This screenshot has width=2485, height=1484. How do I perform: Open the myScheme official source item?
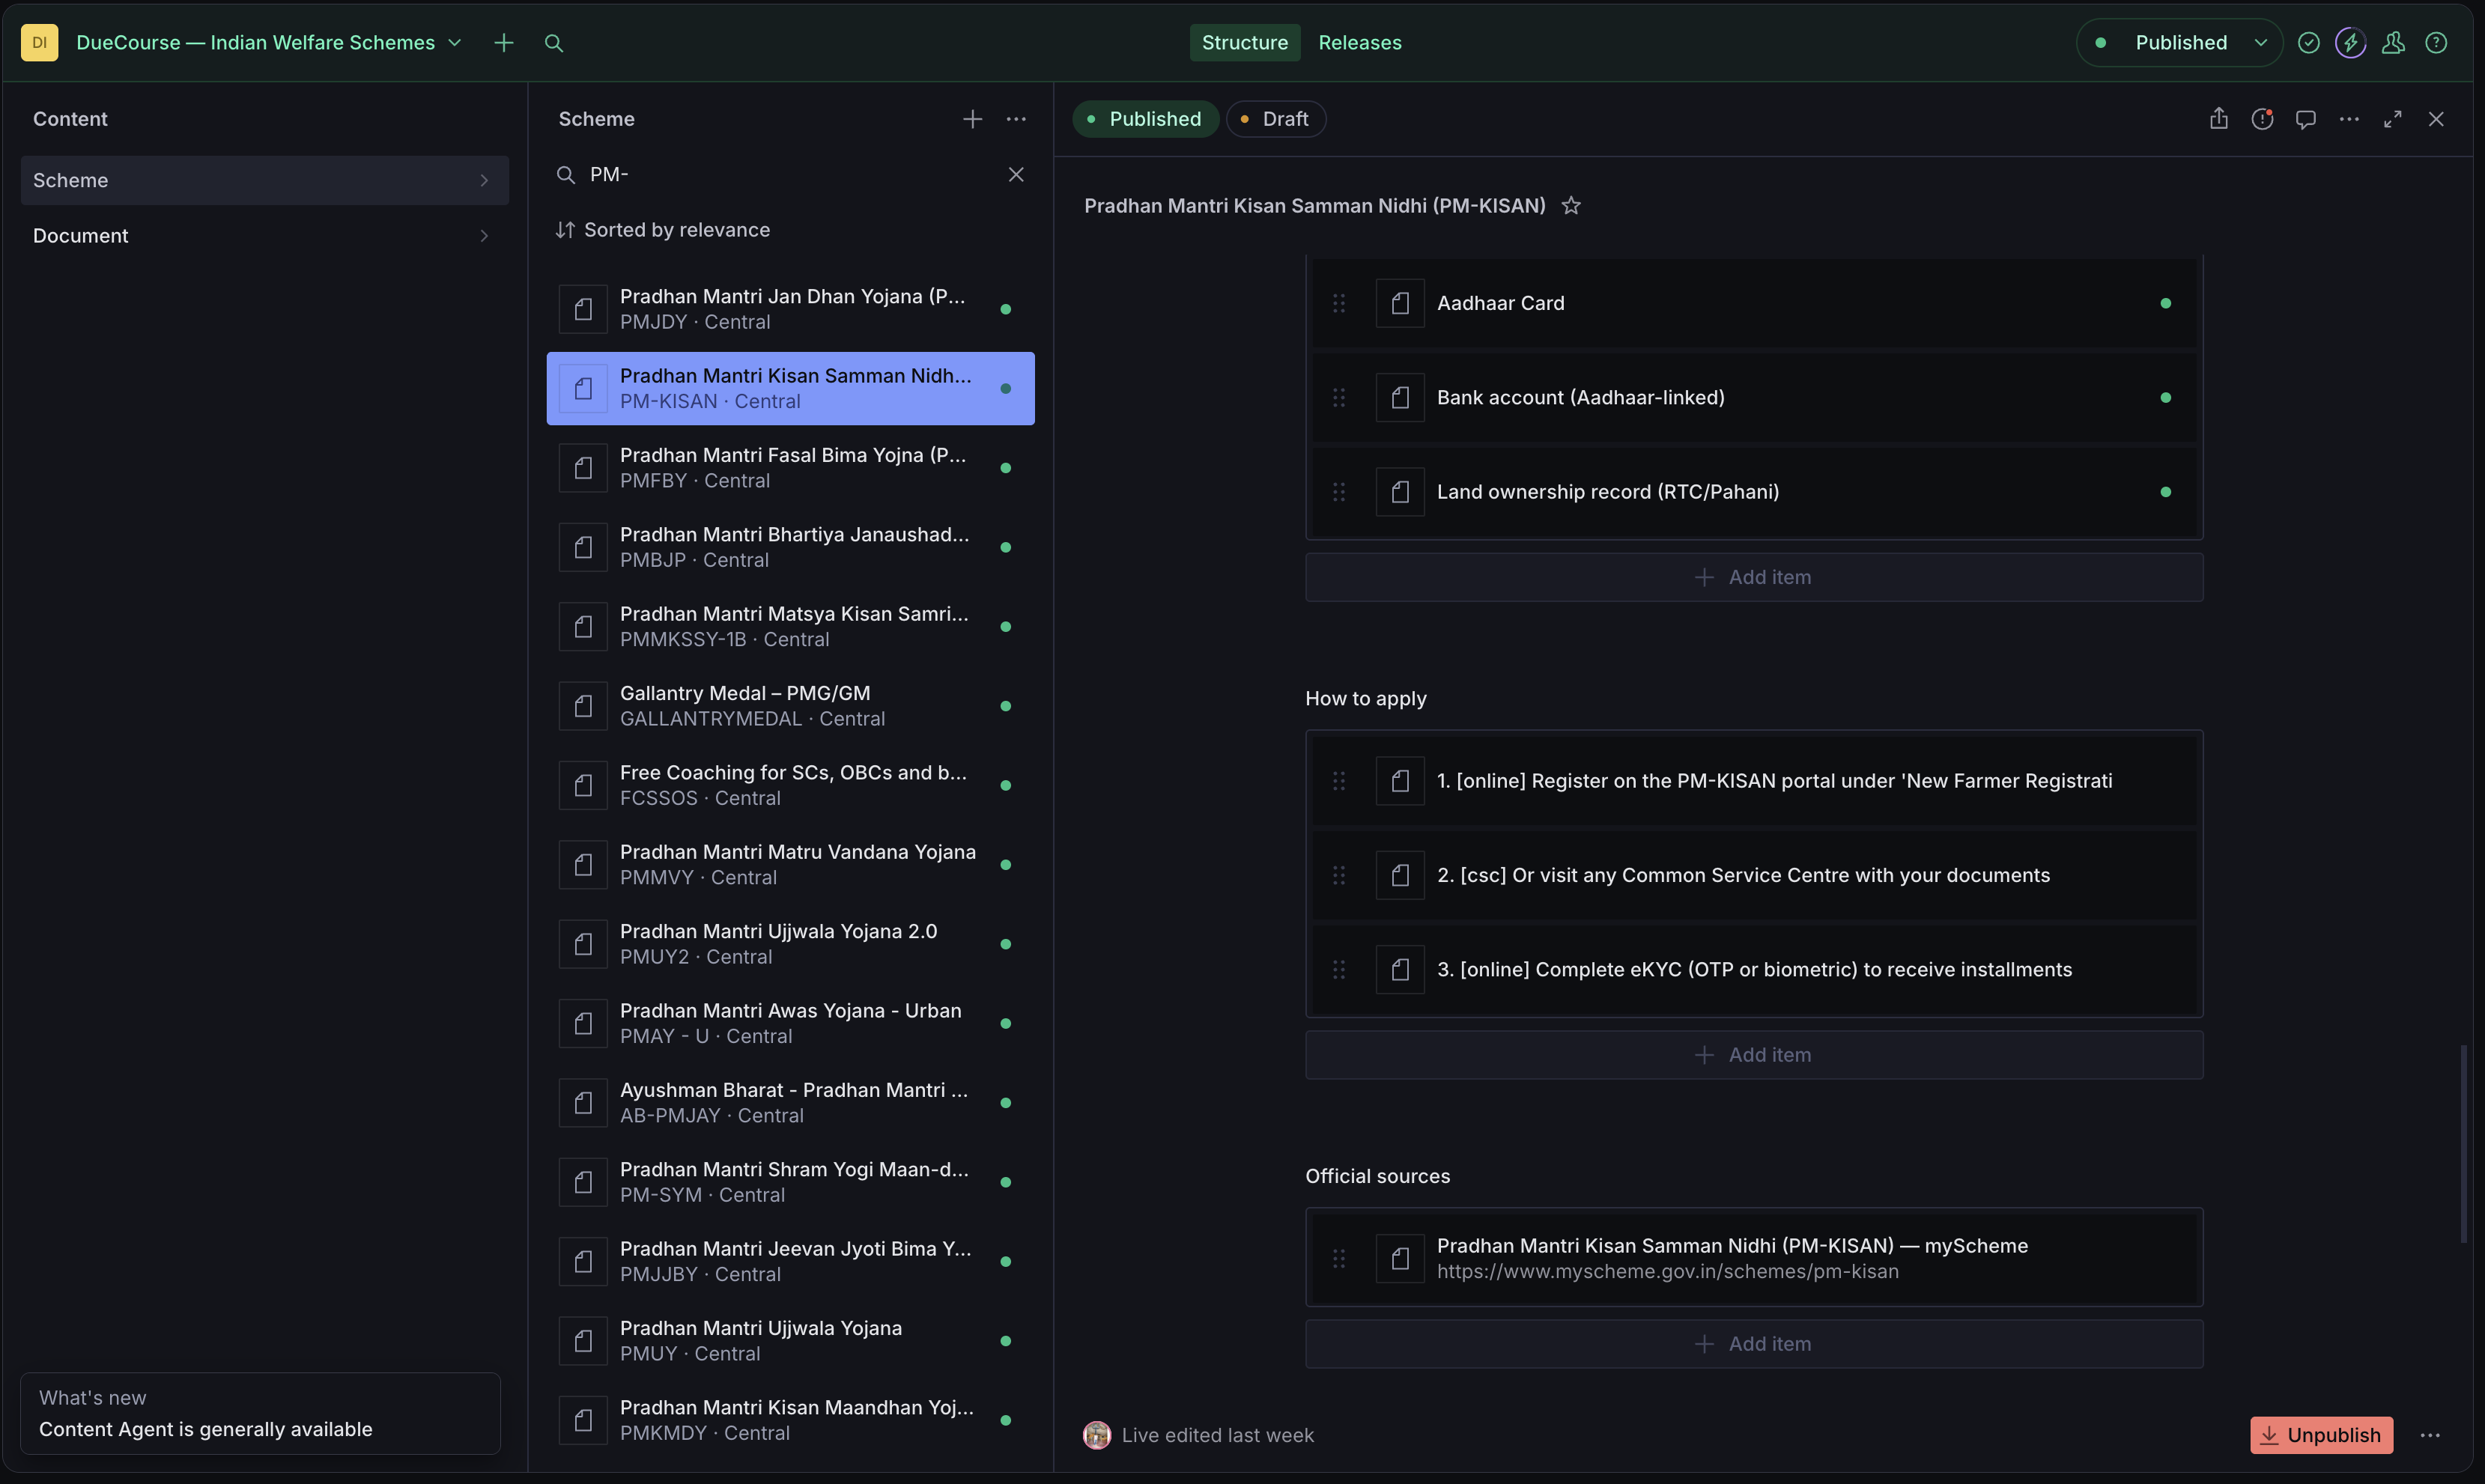(x=1753, y=1258)
